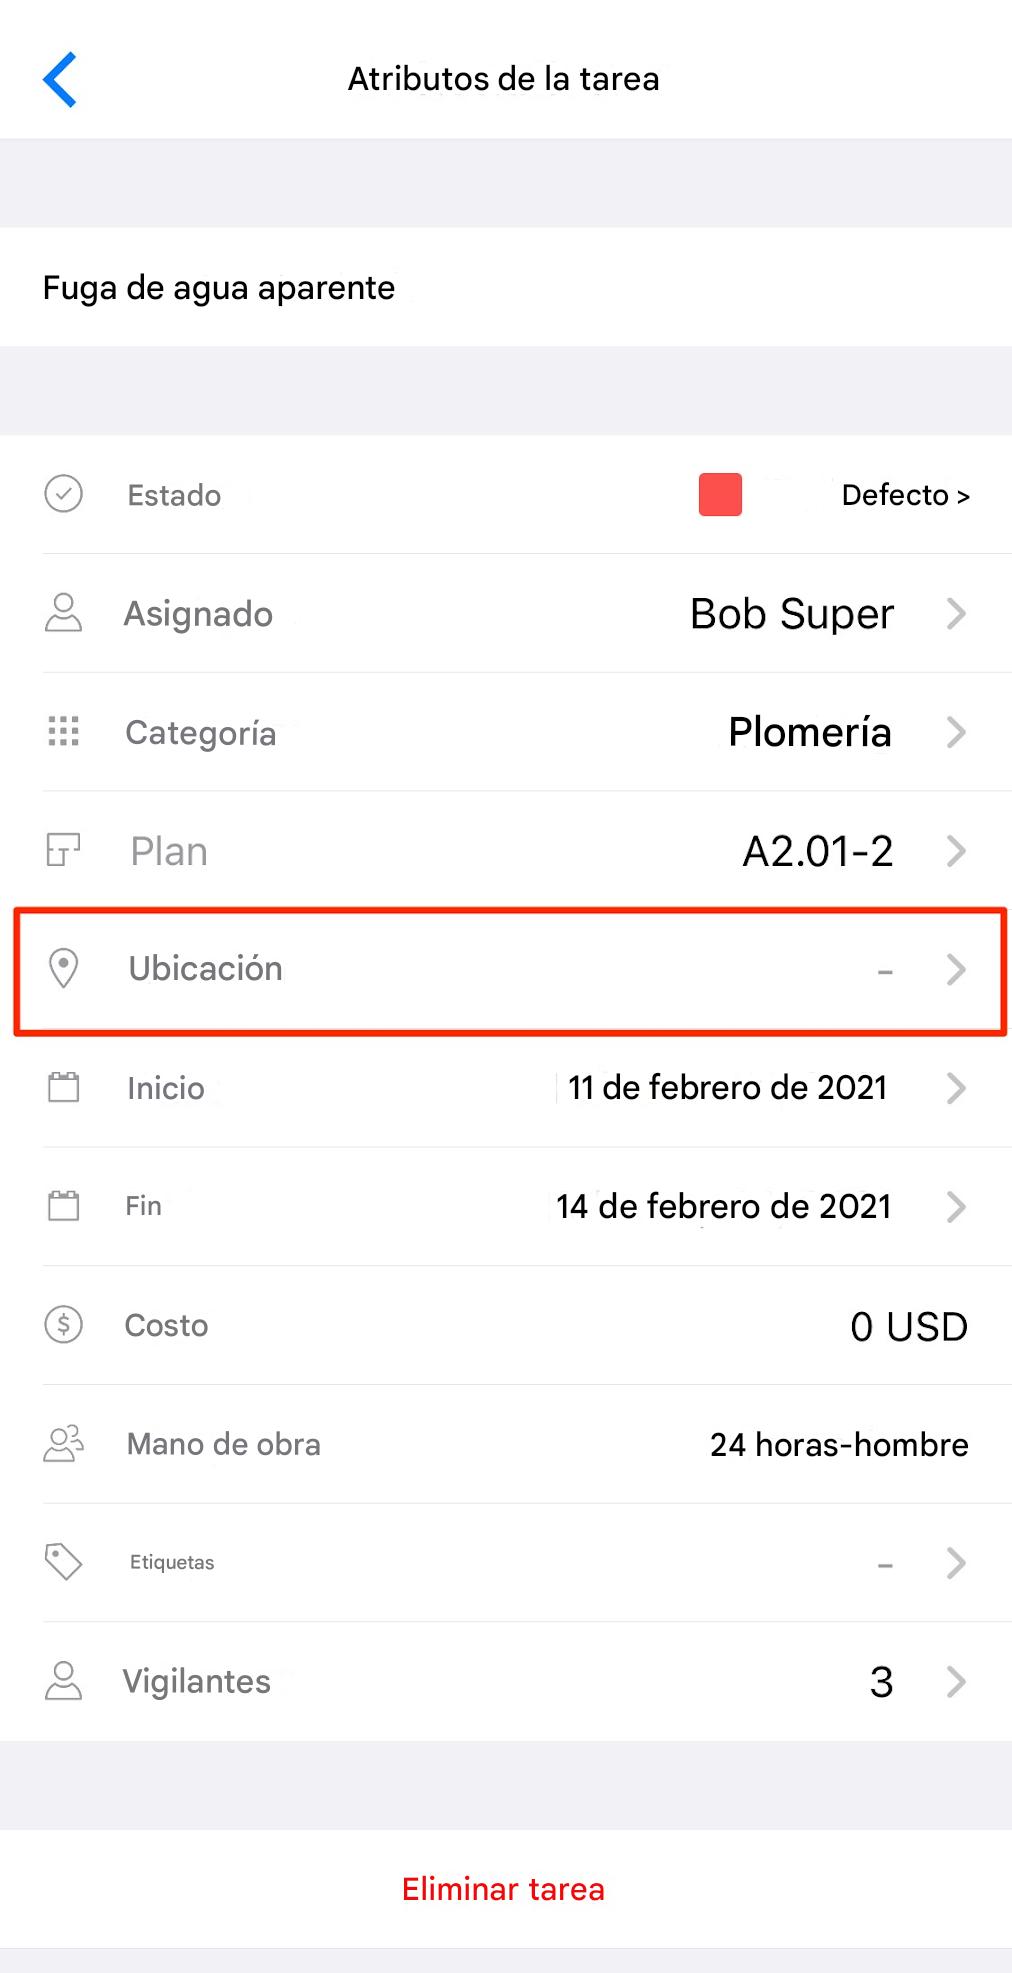This screenshot has width=1012, height=1973.
Task: Open plan A2.01-2 chevron
Action: (x=956, y=851)
